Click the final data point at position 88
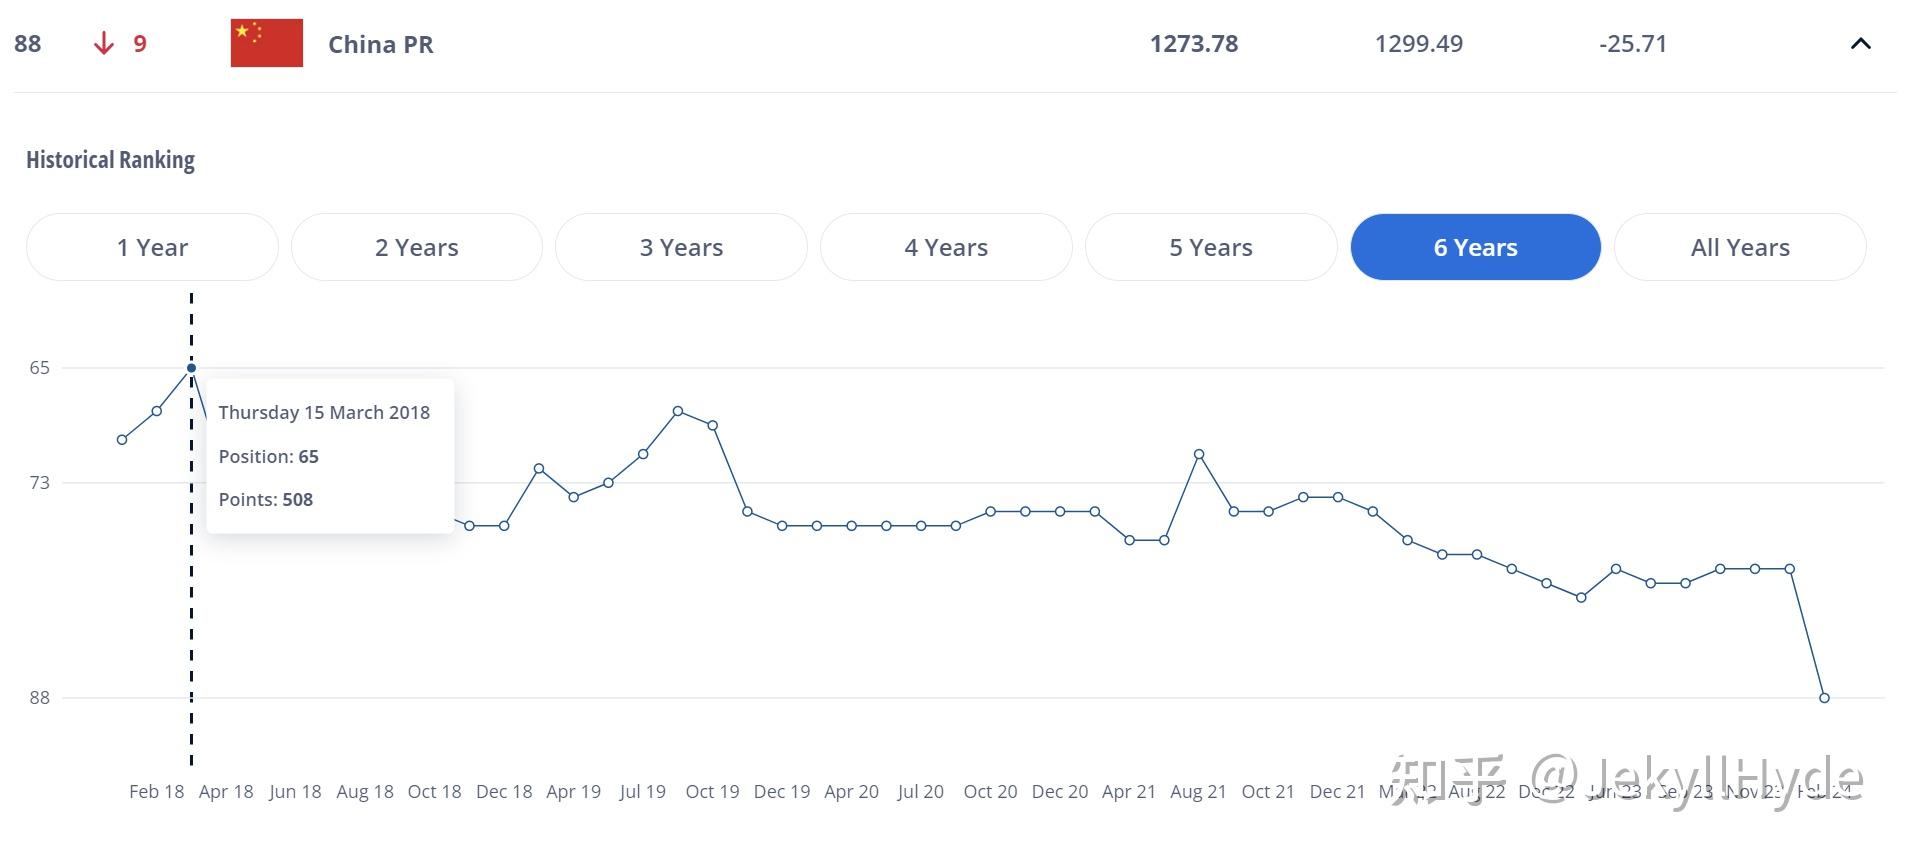 1824,698
